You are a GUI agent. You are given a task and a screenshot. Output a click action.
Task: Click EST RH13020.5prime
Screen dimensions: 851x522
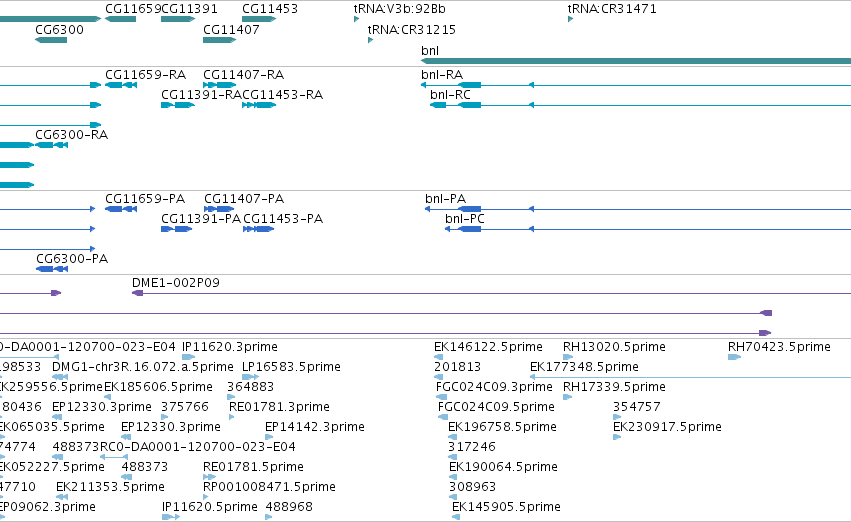tap(614, 347)
